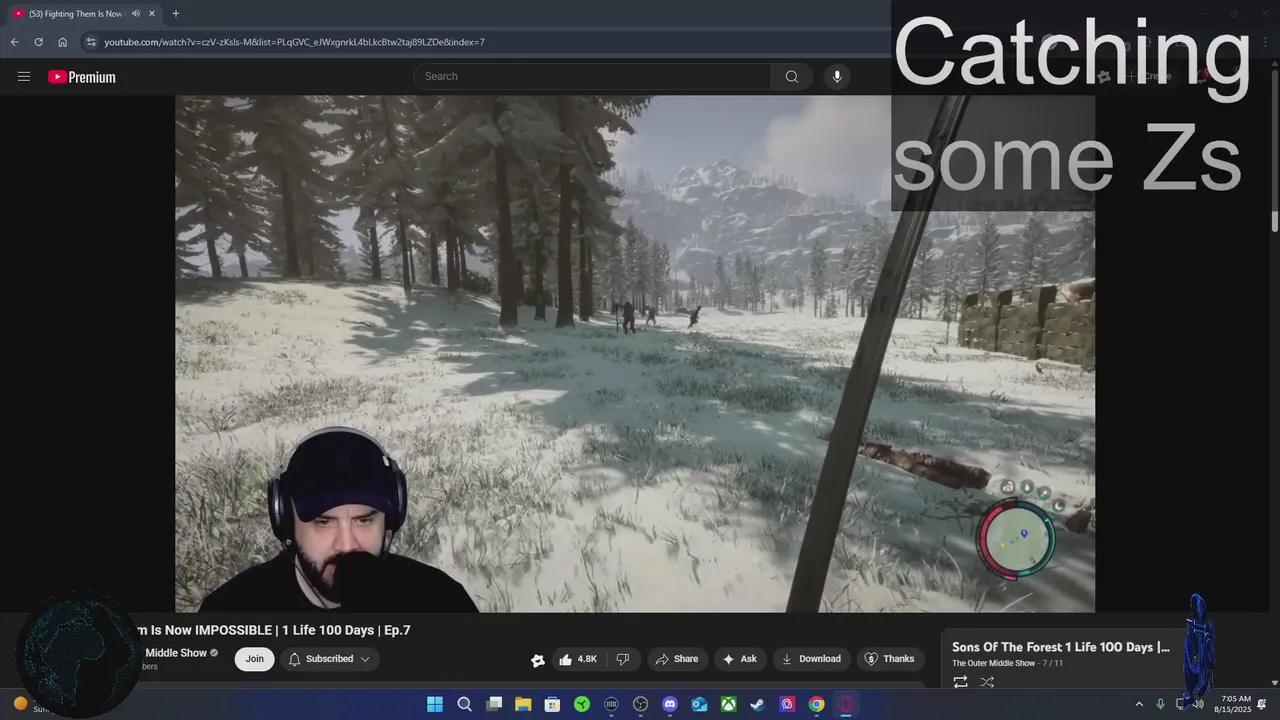Image resolution: width=1280 pixels, height=720 pixels.
Task: Toggle loop playlist icon
Action: (x=960, y=682)
